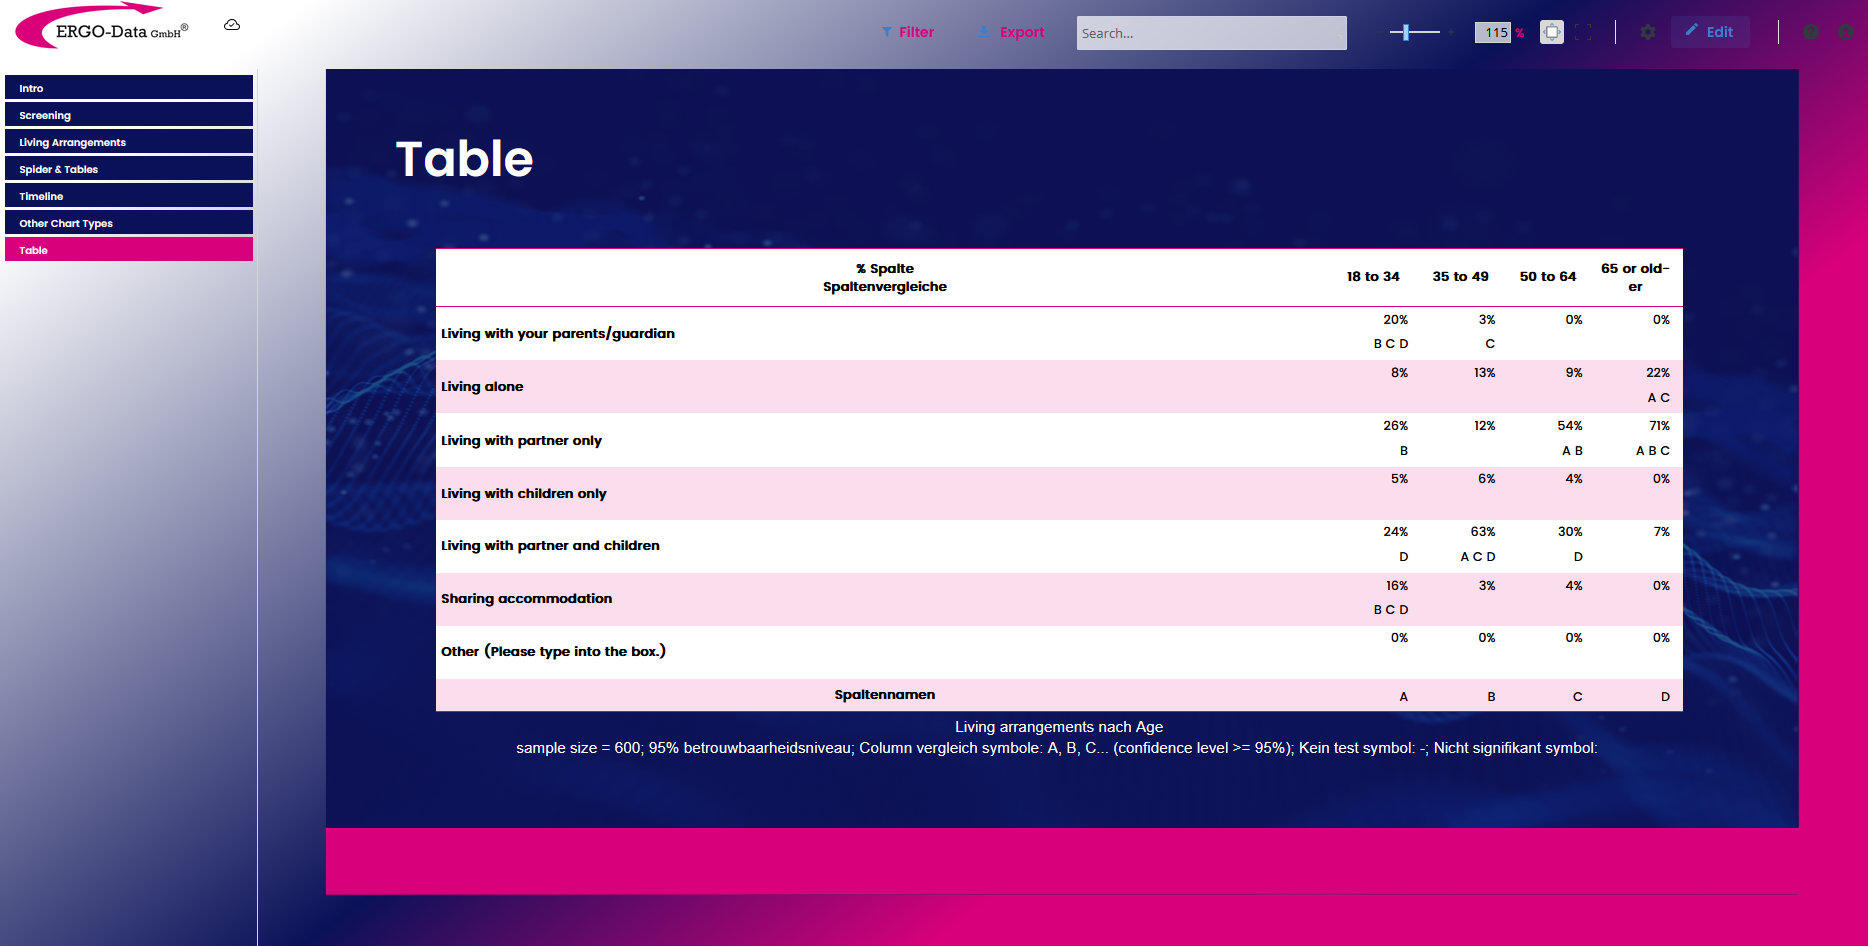
Task: Click the '35 to 49' column header
Action: [x=1460, y=277]
